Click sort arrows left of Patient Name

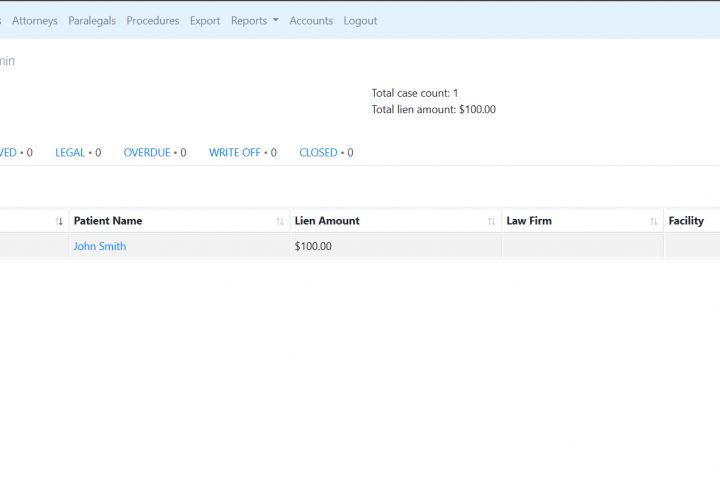pos(59,221)
